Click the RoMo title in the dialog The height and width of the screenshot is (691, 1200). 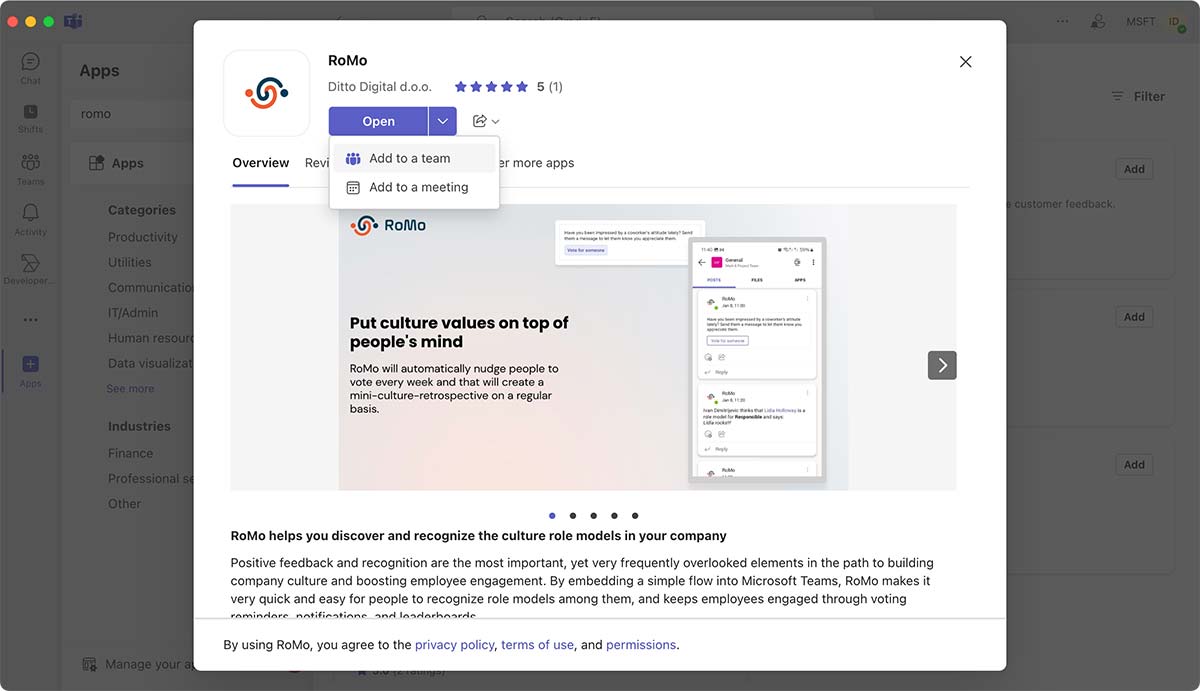348,61
